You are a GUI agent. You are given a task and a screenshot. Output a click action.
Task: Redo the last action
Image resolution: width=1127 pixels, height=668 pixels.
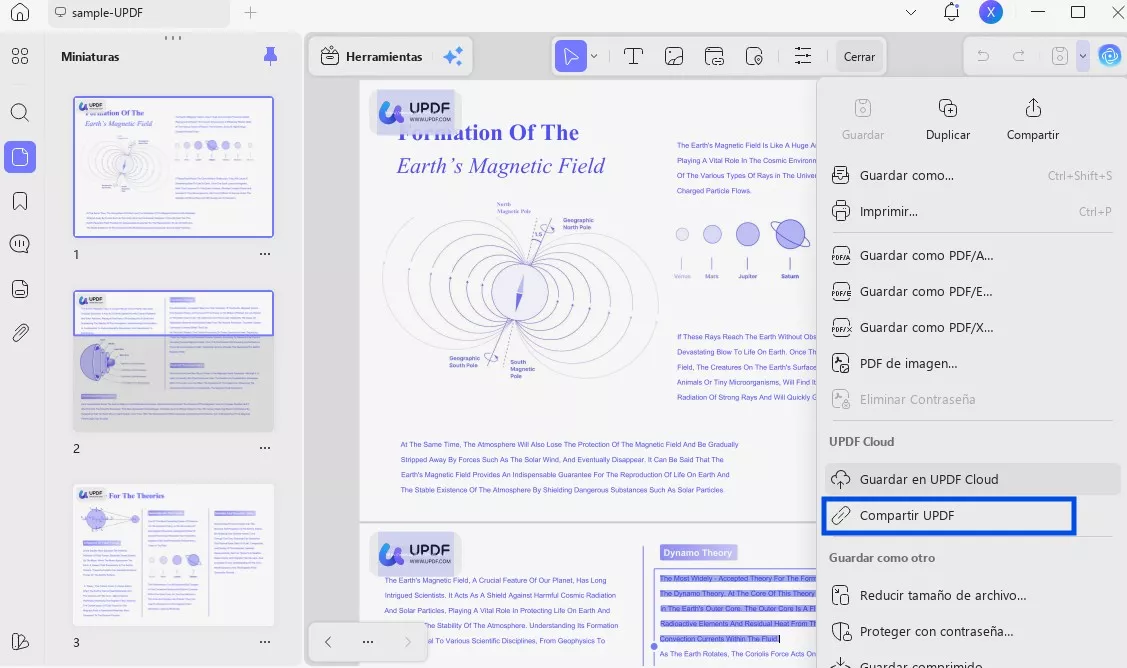[x=1018, y=56]
